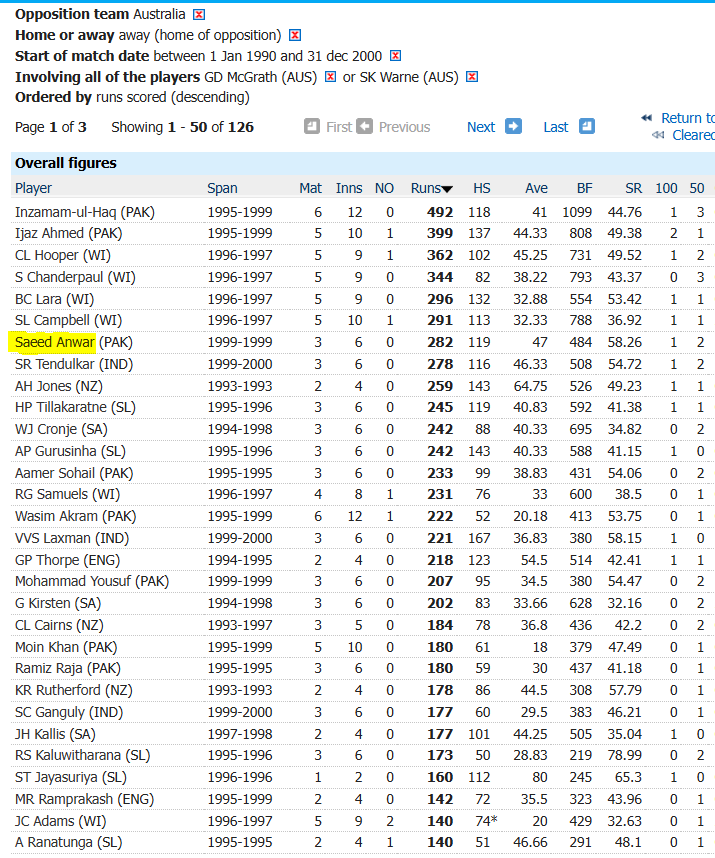Click the Last page icon
The width and height of the screenshot is (715, 858).
click(587, 126)
